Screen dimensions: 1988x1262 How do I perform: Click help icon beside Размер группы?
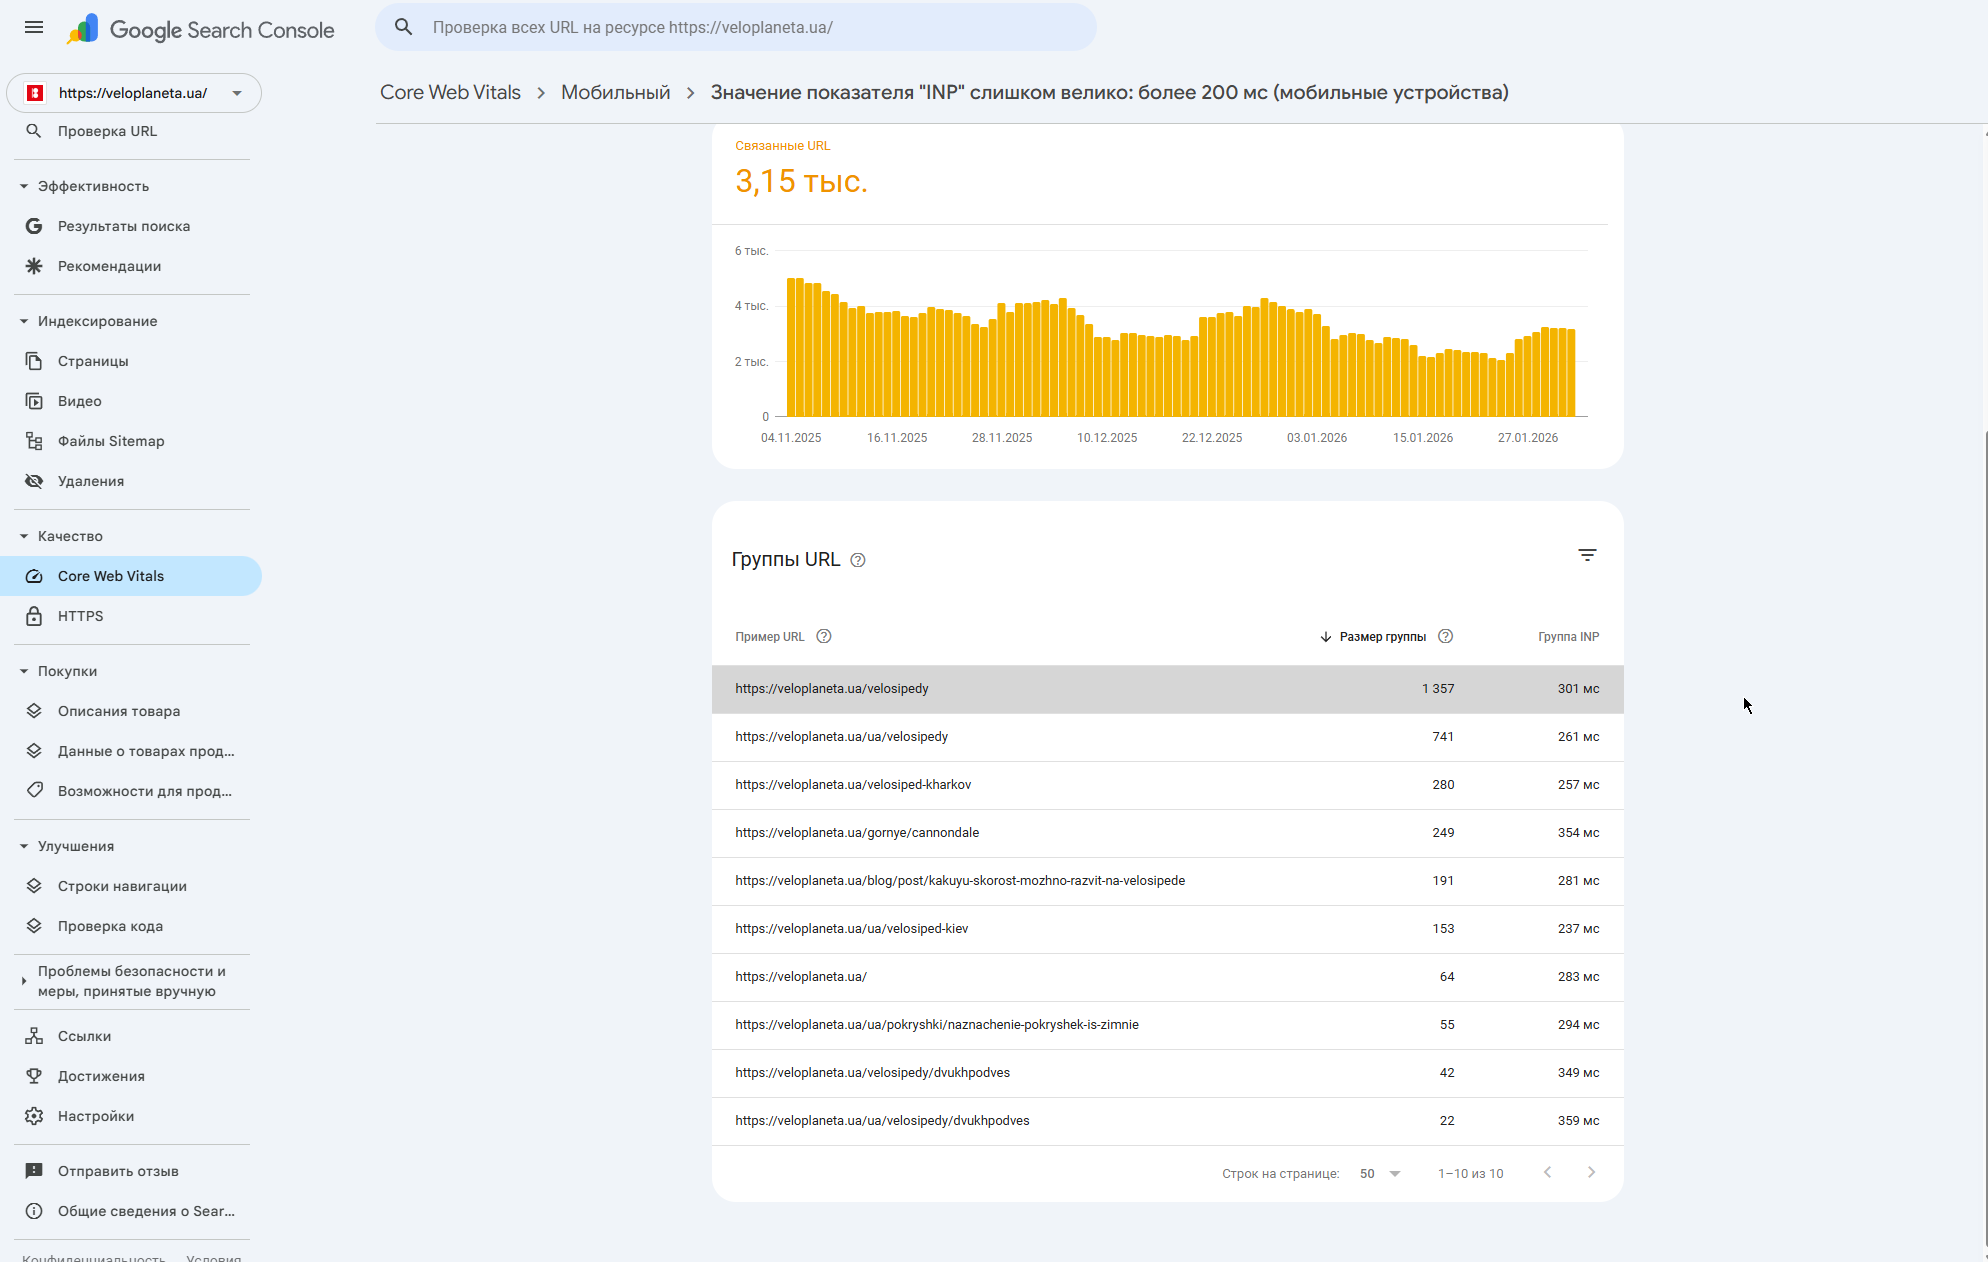[x=1445, y=637]
